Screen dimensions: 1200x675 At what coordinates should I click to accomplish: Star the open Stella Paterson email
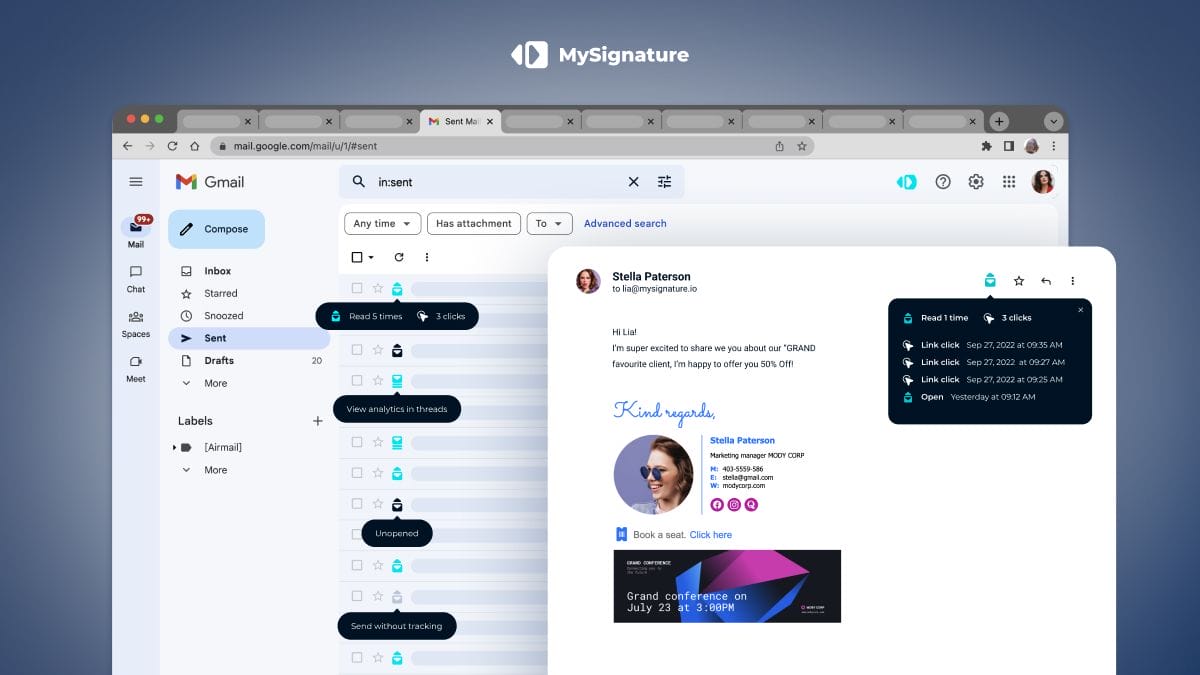click(x=1019, y=281)
